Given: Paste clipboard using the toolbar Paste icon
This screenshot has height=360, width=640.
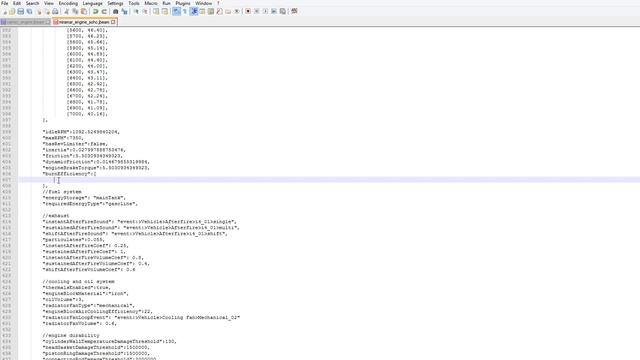Looking at the screenshot, I should click(x=84, y=11).
